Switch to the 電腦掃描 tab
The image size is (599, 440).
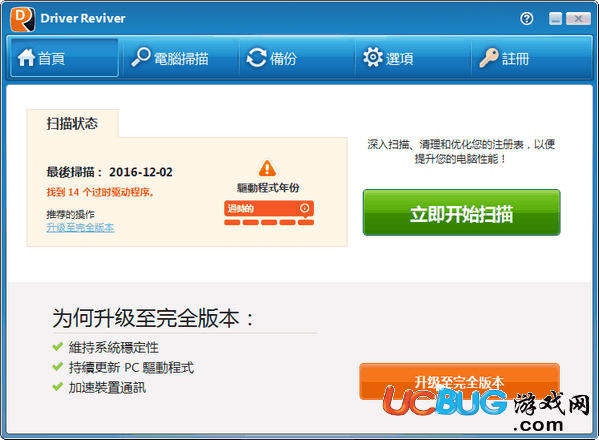click(x=181, y=58)
